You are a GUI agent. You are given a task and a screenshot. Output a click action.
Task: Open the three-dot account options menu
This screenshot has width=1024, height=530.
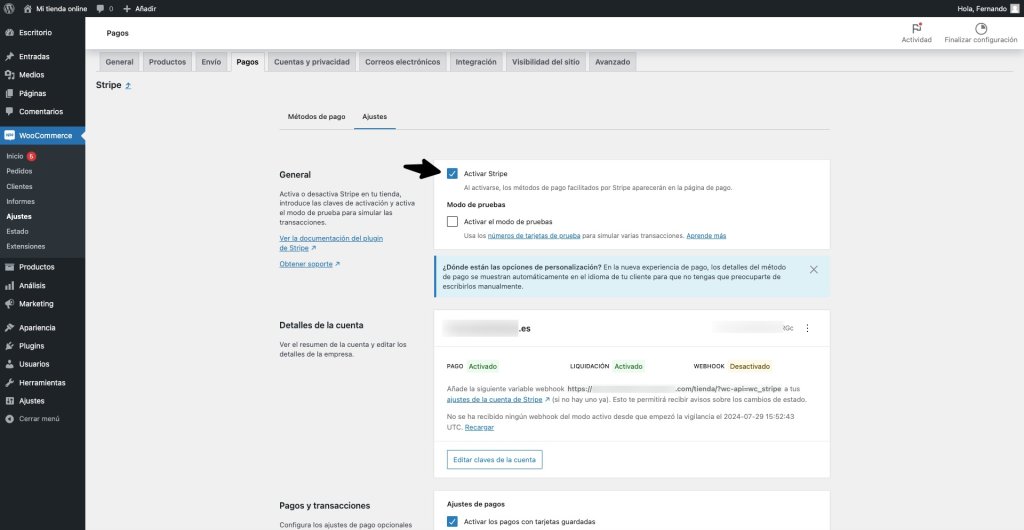[807, 328]
